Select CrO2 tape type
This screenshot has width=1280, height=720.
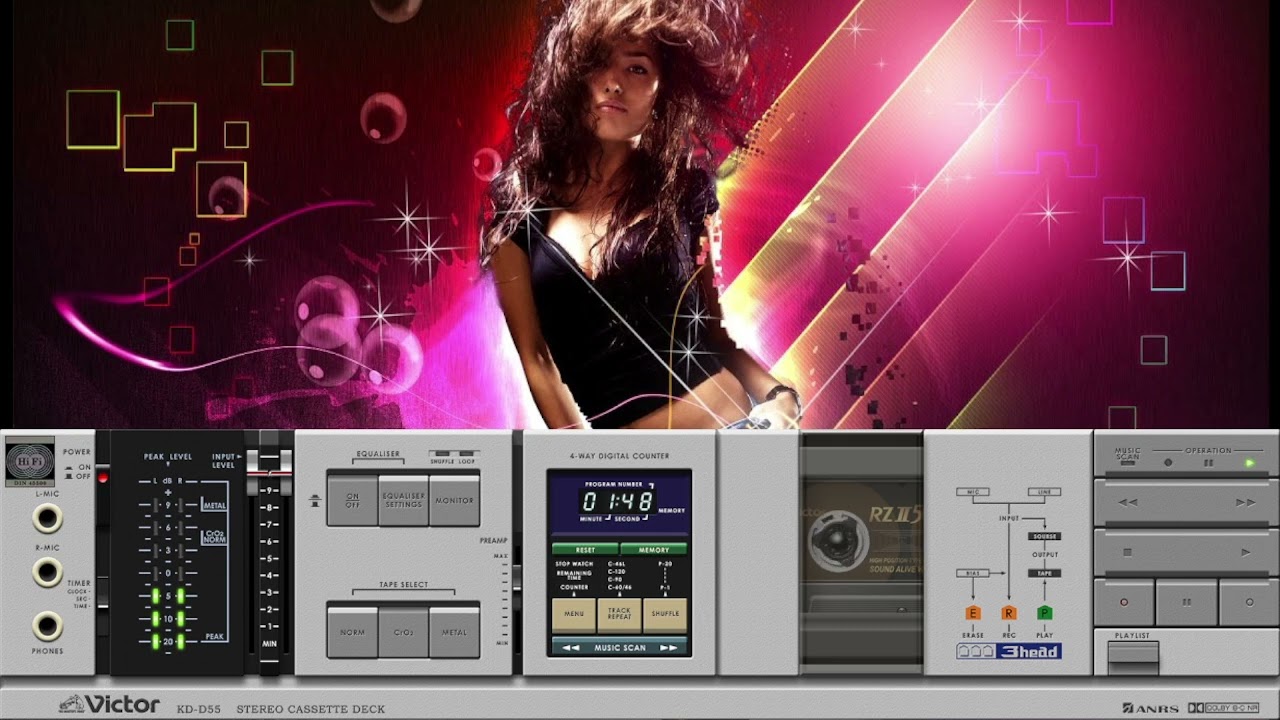403,632
